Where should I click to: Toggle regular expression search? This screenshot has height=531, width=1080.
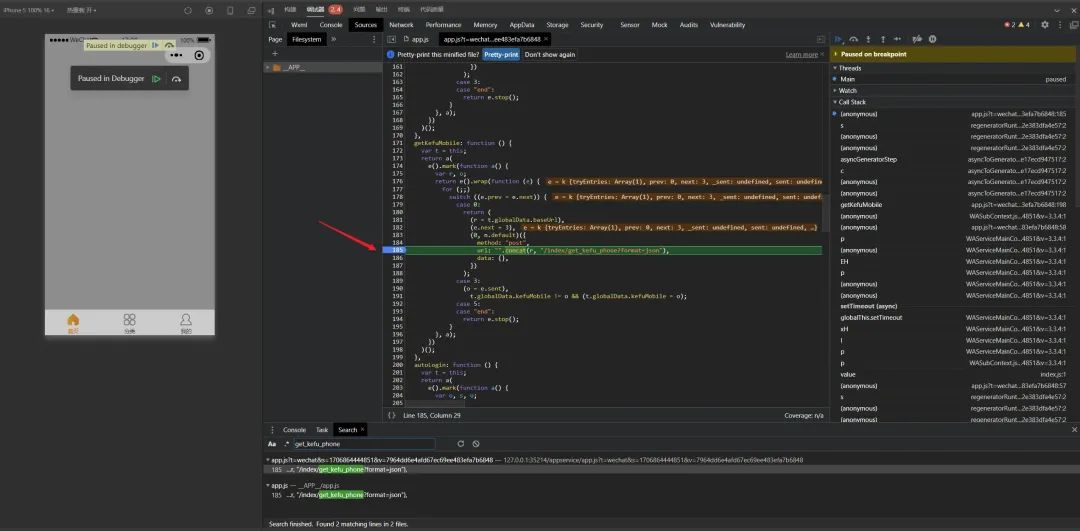coord(287,444)
